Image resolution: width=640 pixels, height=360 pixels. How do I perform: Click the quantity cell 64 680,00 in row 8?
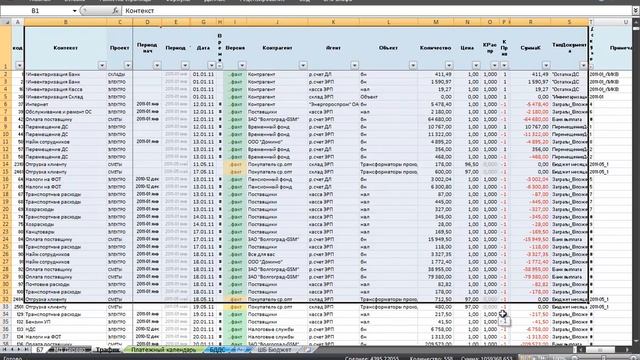[436, 119]
